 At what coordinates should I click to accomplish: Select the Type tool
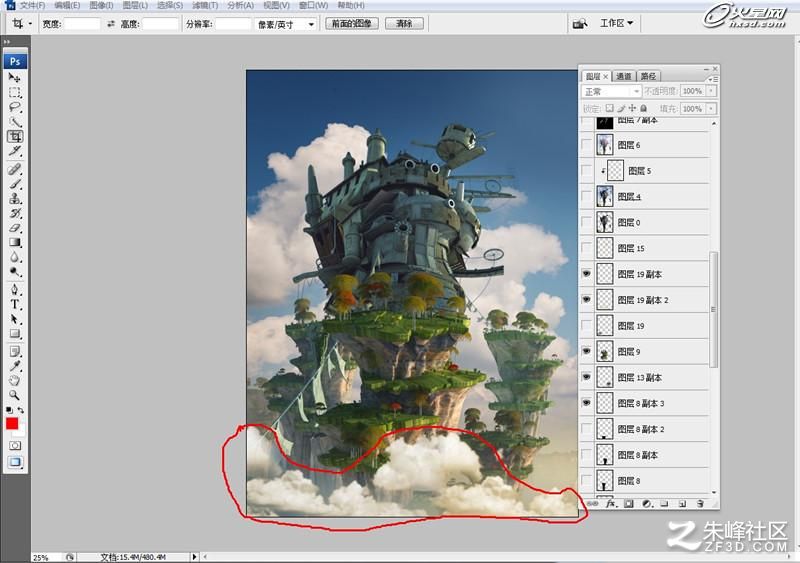tap(14, 305)
